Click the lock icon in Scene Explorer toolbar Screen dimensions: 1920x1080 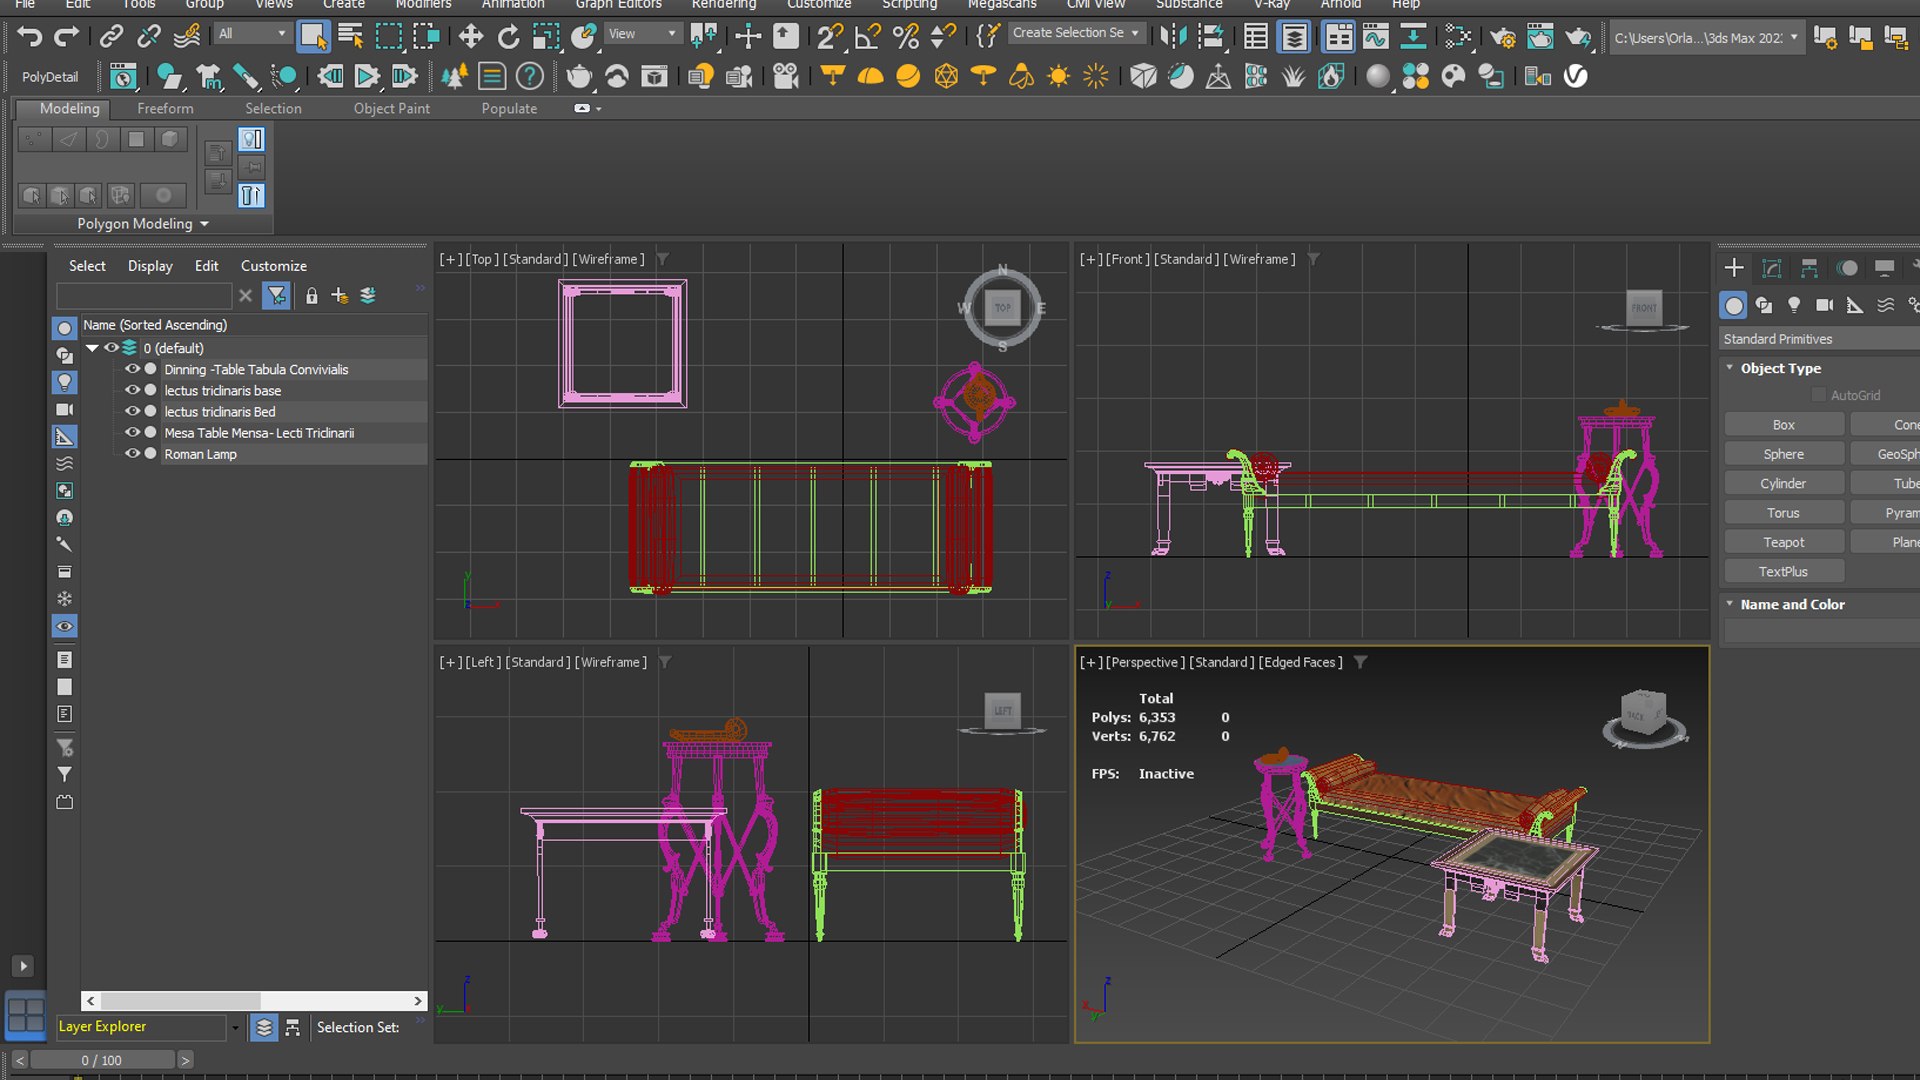point(312,296)
